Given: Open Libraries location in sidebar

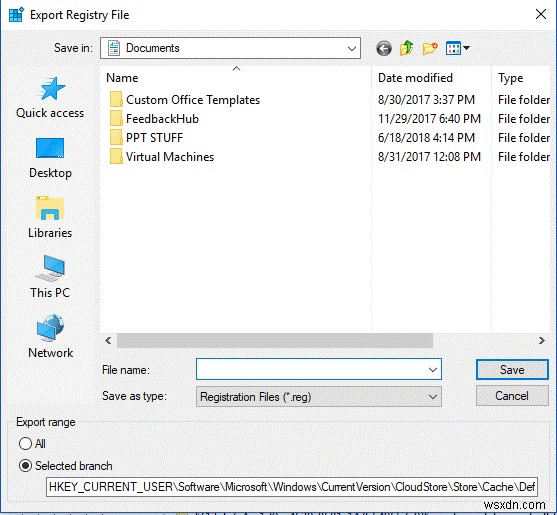Looking at the screenshot, I should (50, 217).
